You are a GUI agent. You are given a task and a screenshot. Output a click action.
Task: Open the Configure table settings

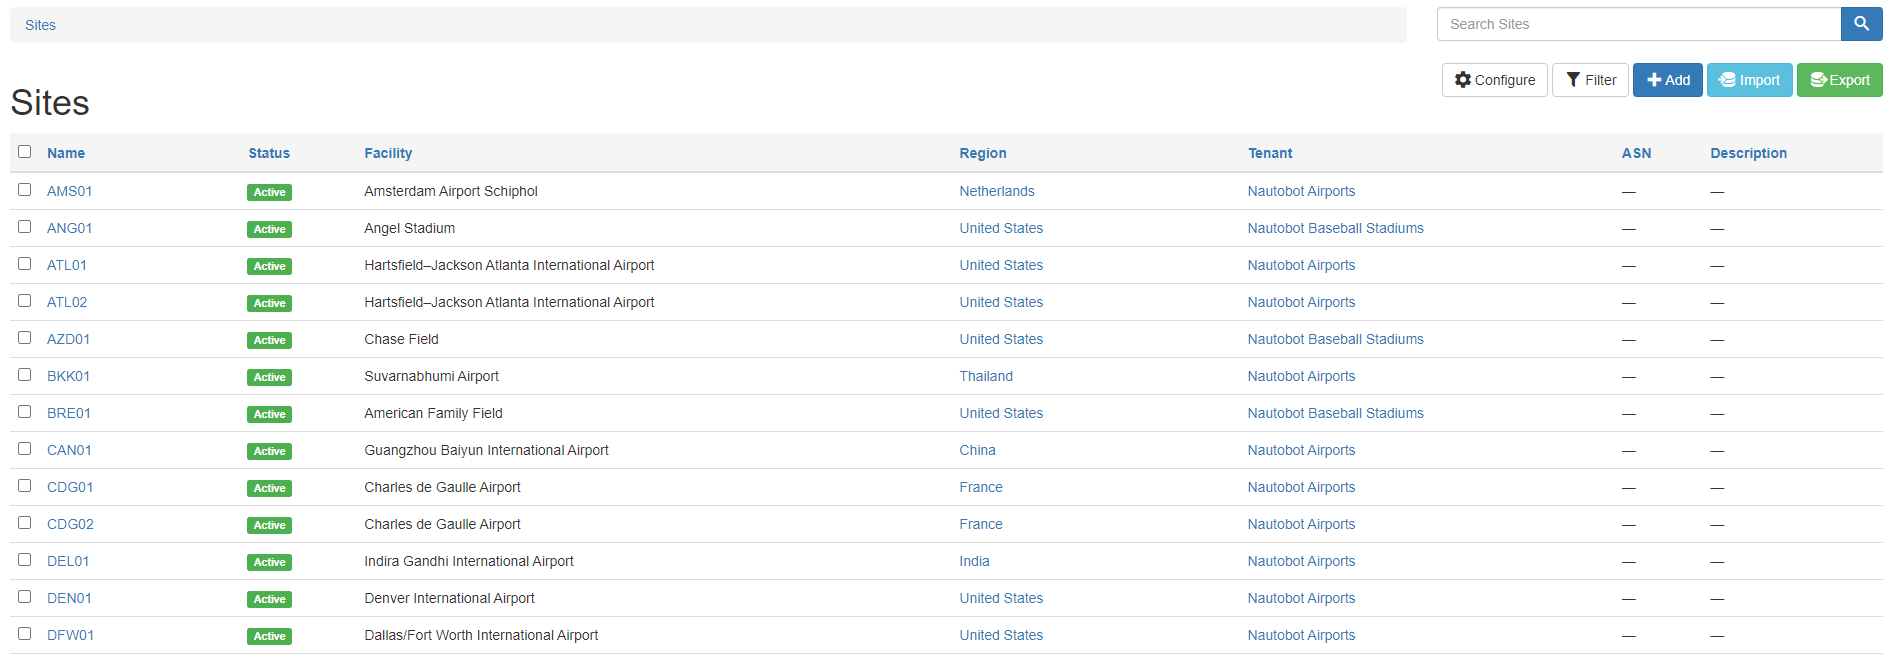click(1494, 80)
